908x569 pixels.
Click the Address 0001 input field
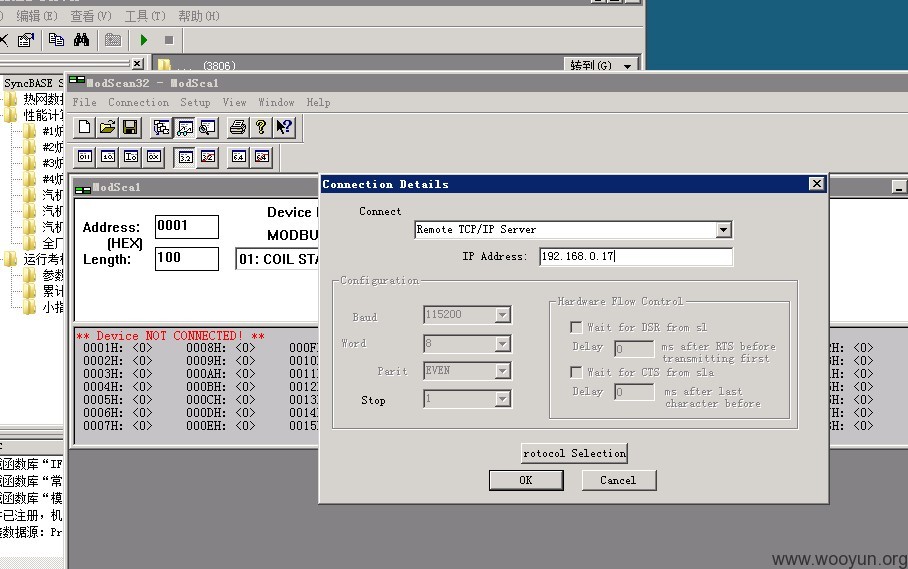(186, 226)
